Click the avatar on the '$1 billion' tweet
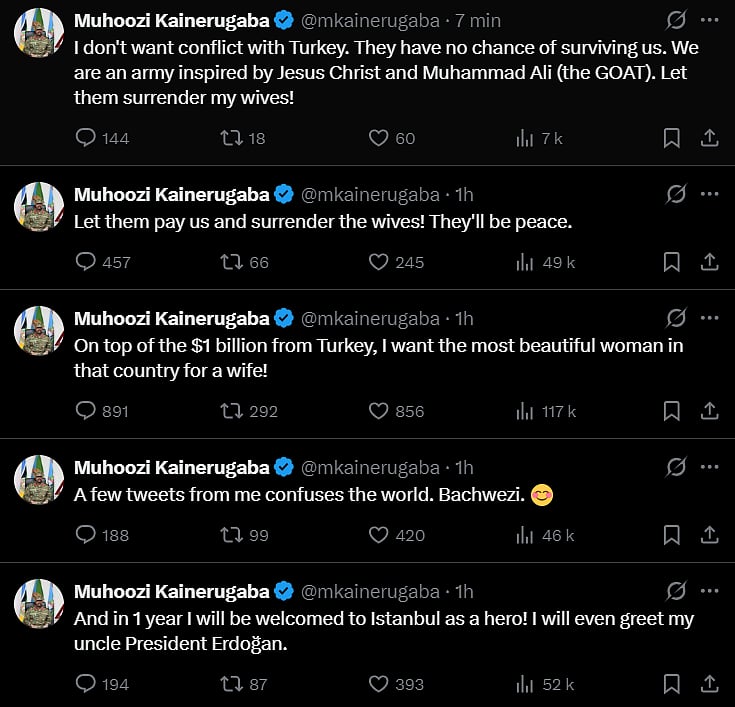735x707 pixels. pos(39,331)
